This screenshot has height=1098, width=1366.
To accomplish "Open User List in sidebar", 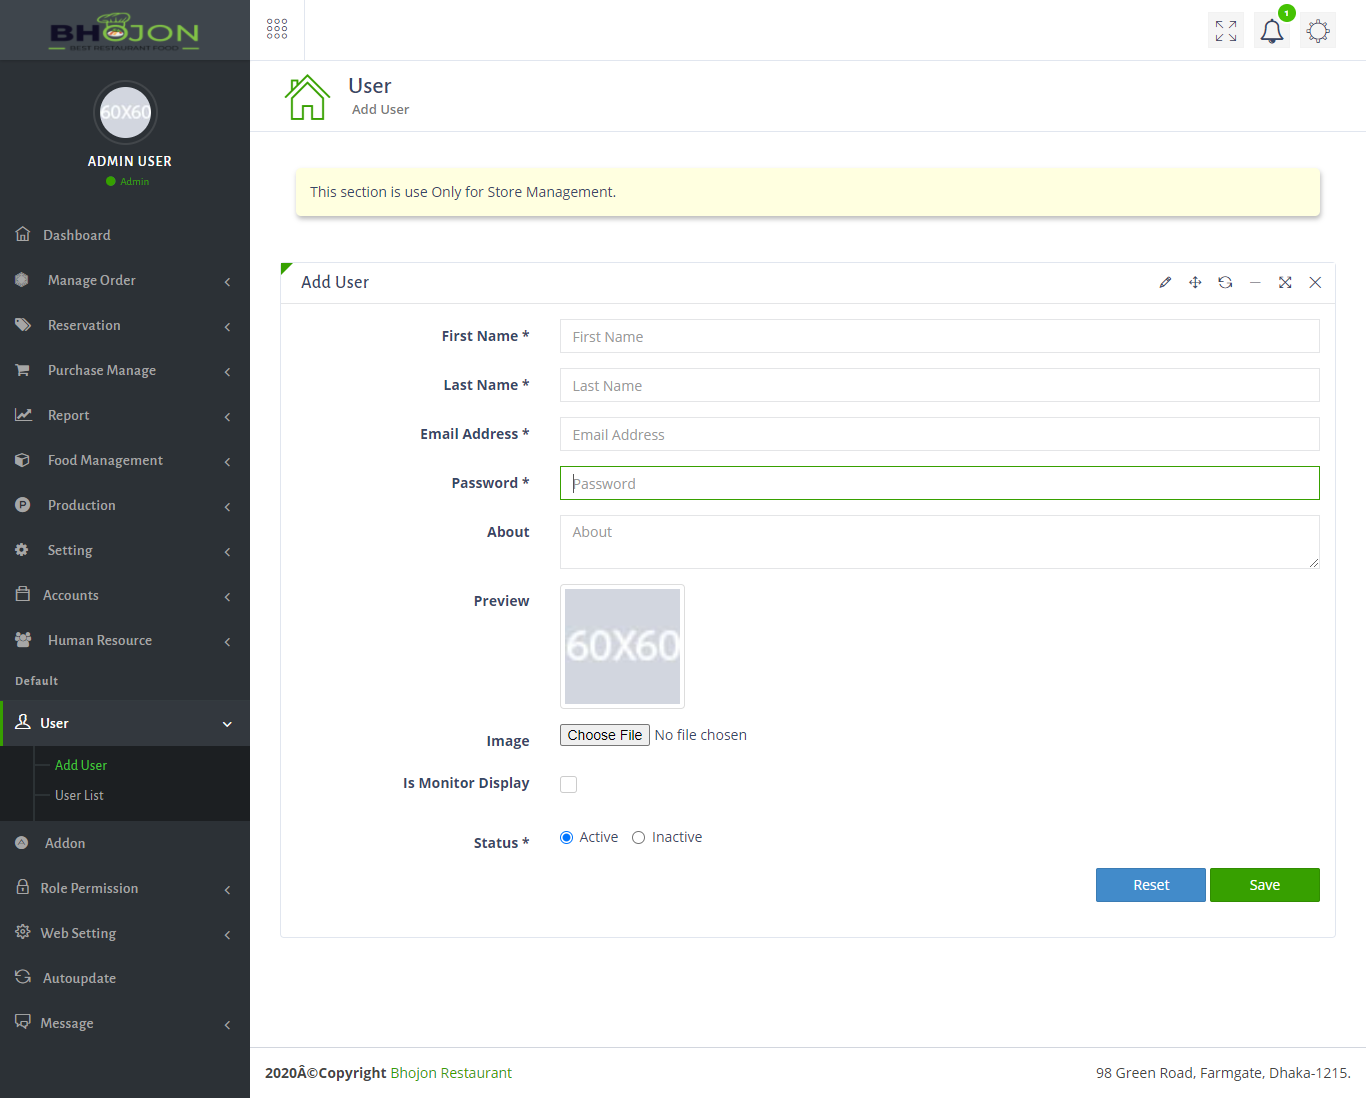I will 79,796.
